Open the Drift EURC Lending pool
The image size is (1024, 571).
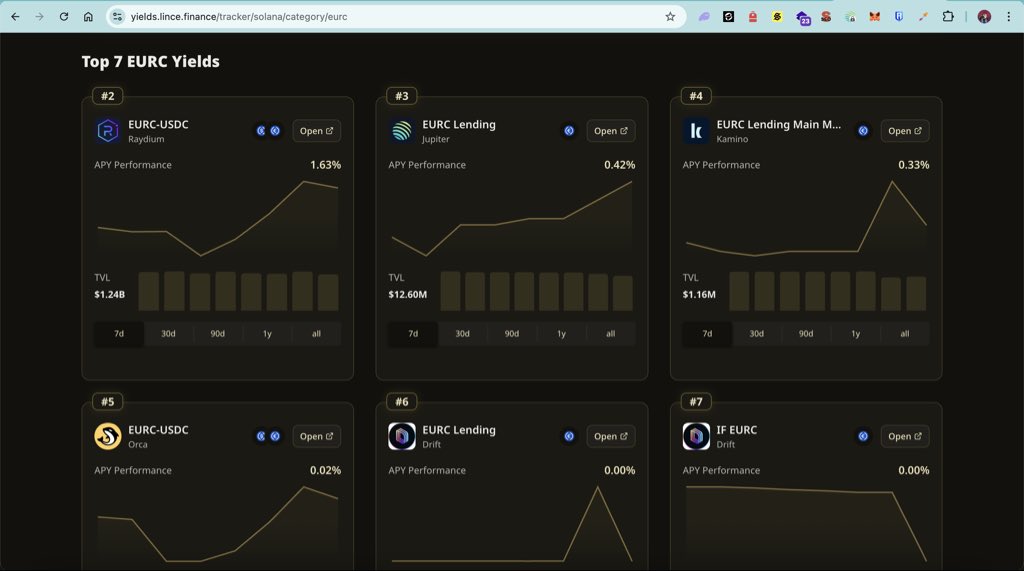(x=611, y=436)
